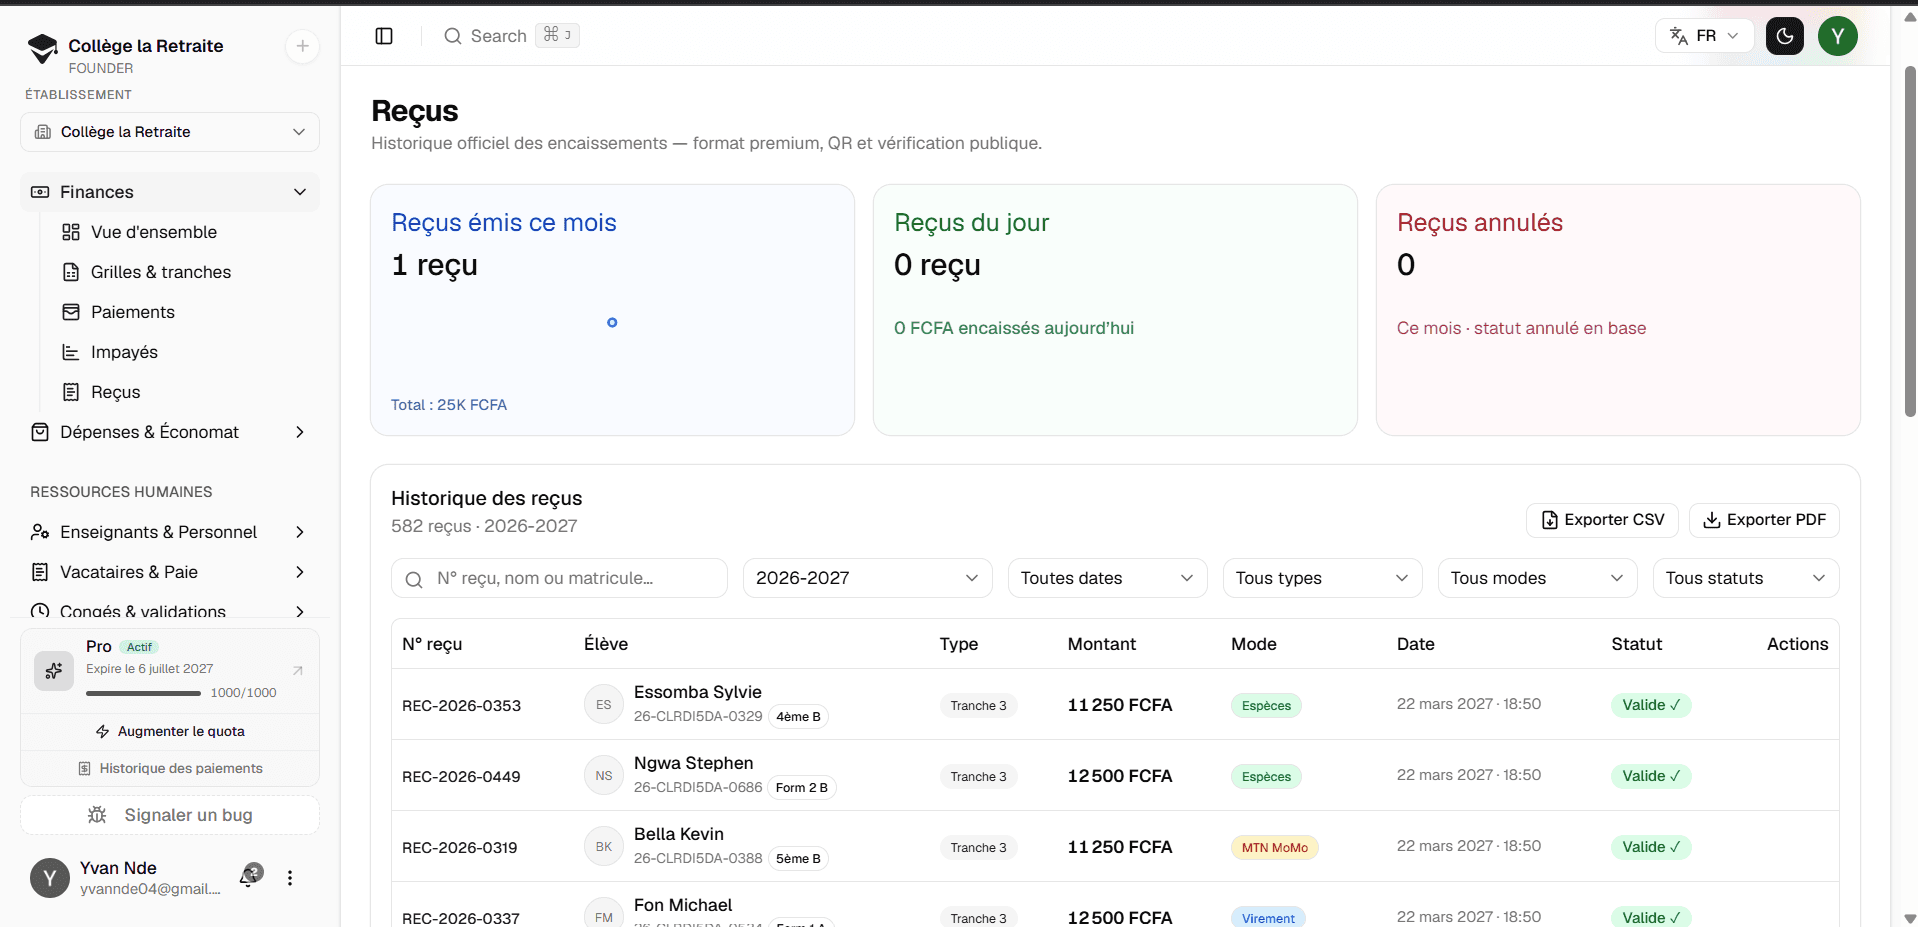The height and width of the screenshot is (927, 1918).
Task: Click the Montant column header
Action: (1102, 644)
